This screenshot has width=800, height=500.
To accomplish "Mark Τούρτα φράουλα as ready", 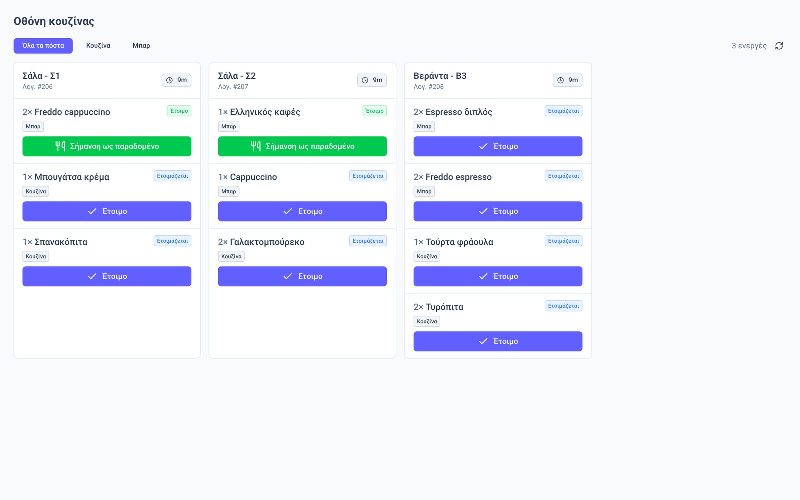I will pyautogui.click(x=498, y=276).
